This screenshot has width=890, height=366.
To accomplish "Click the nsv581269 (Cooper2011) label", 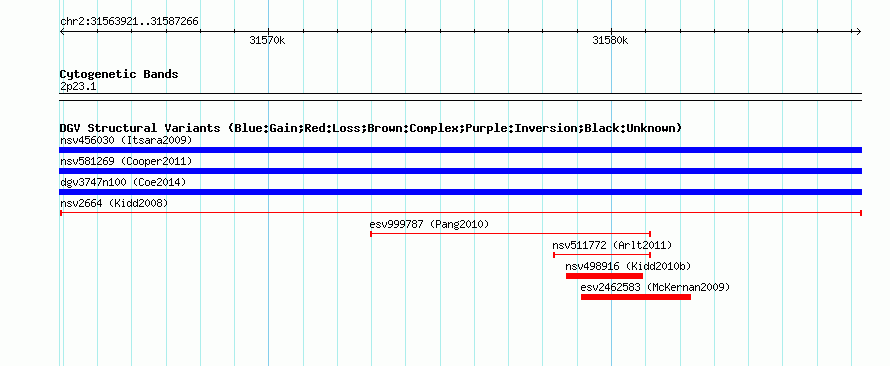I will tap(126, 161).
